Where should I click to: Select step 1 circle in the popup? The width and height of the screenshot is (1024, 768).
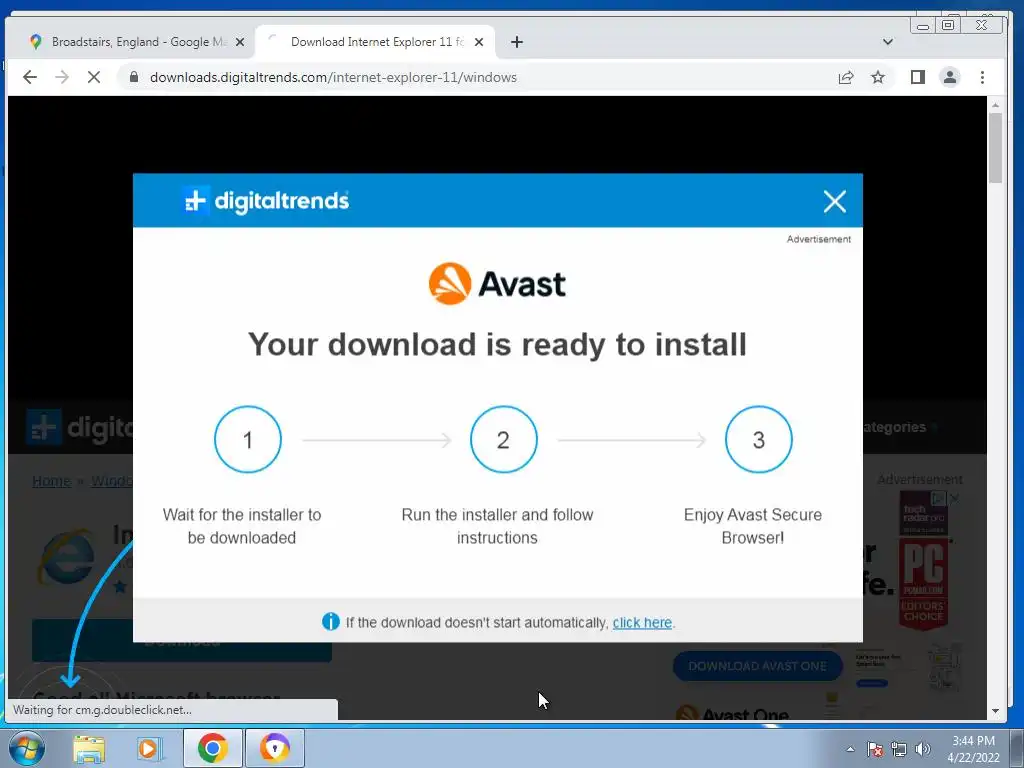(248, 440)
